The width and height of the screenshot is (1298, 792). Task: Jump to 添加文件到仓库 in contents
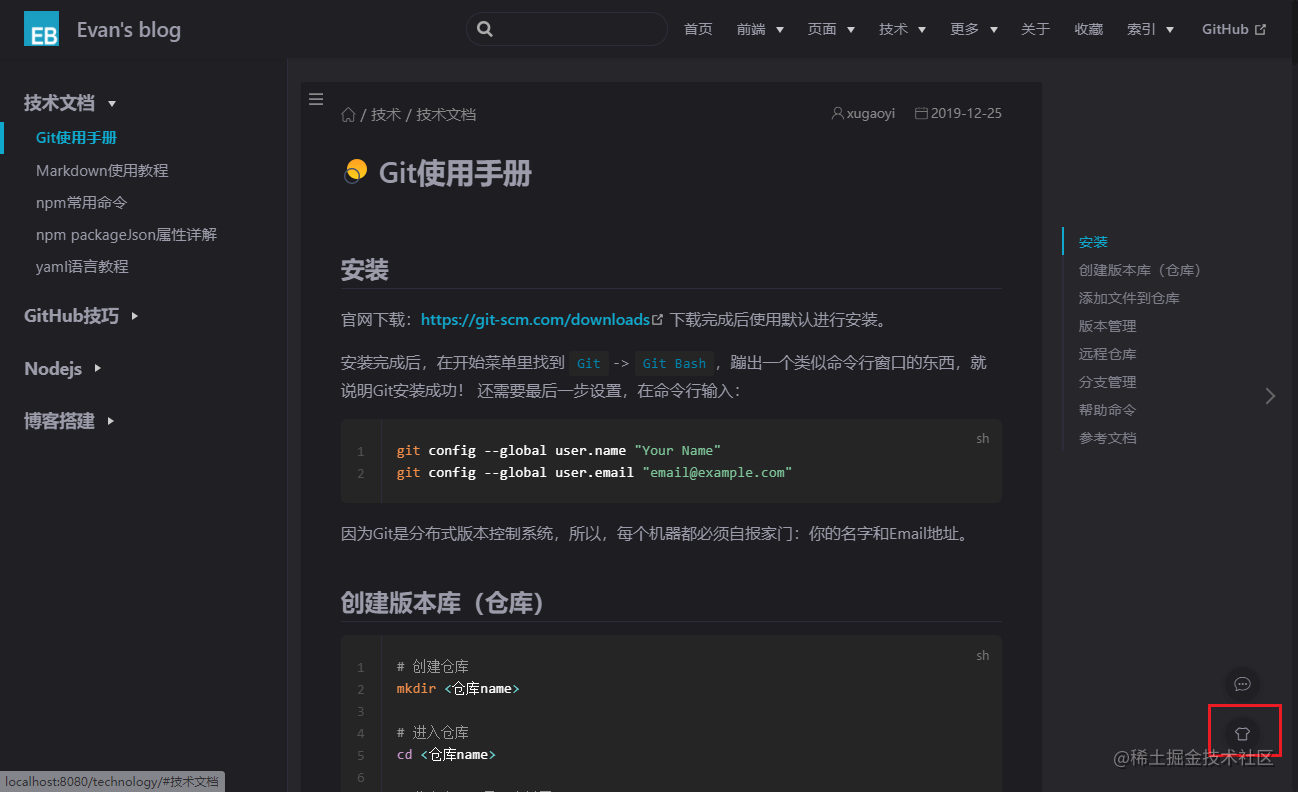1129,298
